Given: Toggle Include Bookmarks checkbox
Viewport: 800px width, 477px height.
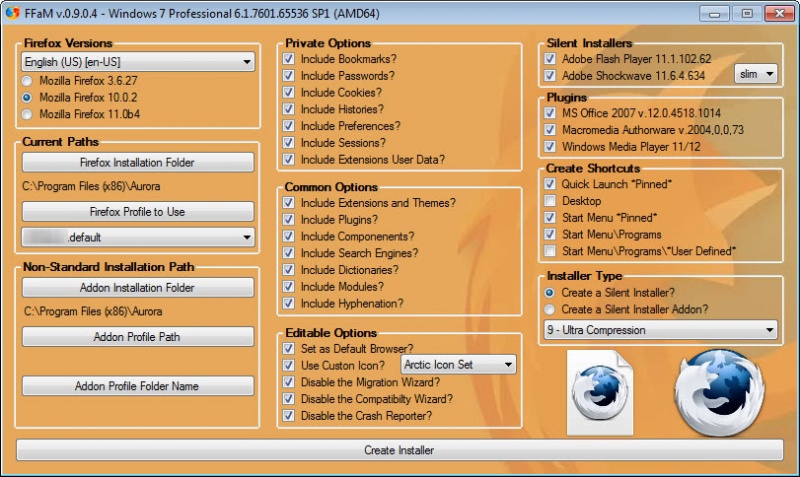Looking at the screenshot, I should coord(289,59).
